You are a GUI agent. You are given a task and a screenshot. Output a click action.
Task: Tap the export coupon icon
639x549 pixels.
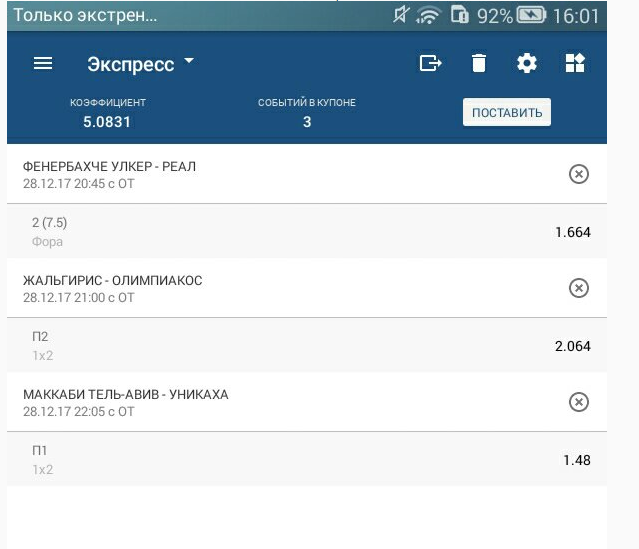(430, 63)
